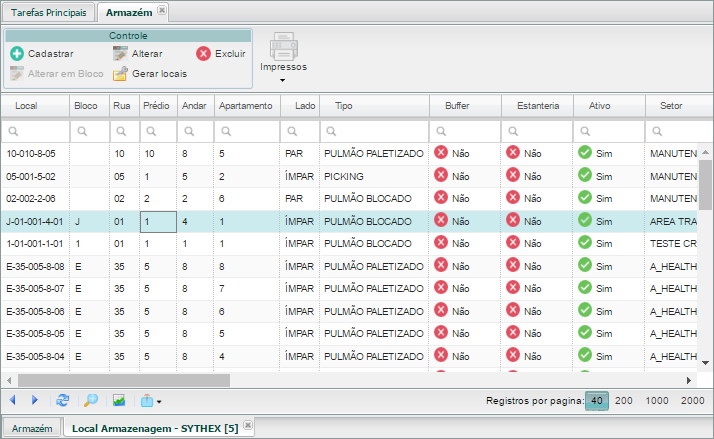The image size is (714, 439).
Task: Click the horizontal scrollbar left arrow
Action: coord(9,380)
